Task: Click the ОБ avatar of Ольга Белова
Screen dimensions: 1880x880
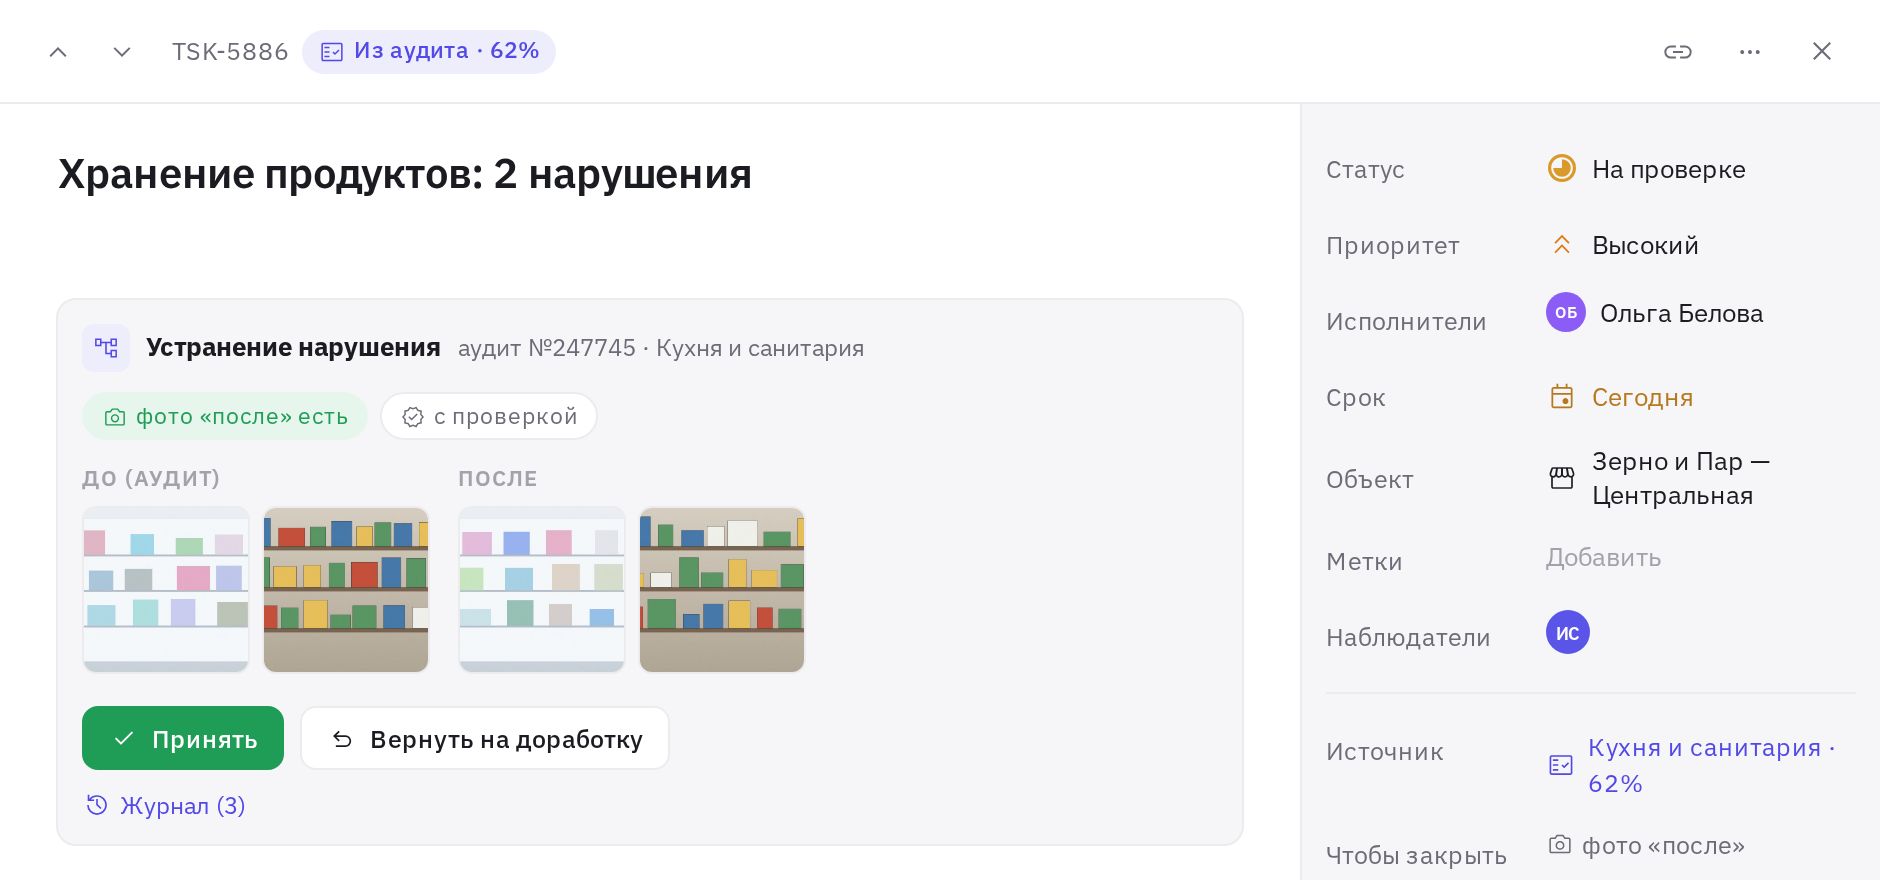Action: tap(1566, 312)
